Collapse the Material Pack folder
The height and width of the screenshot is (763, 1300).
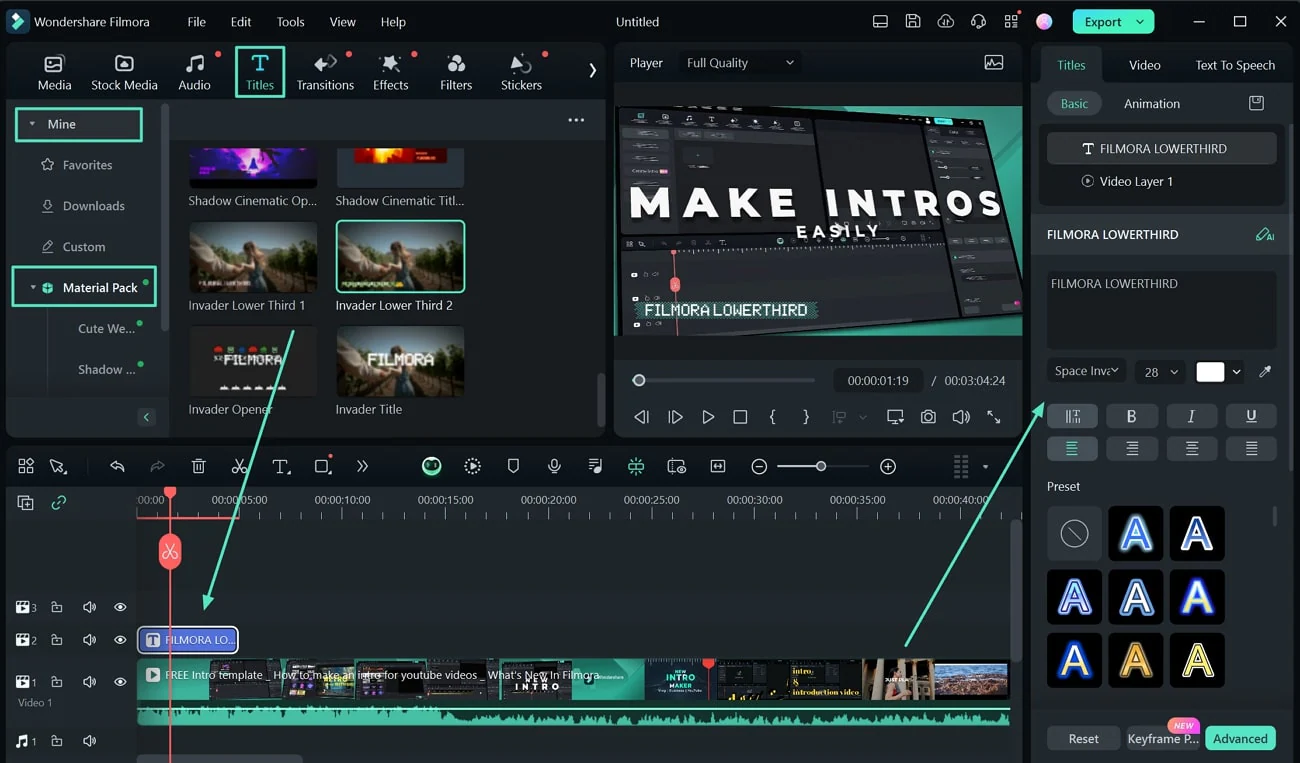[x=32, y=288]
